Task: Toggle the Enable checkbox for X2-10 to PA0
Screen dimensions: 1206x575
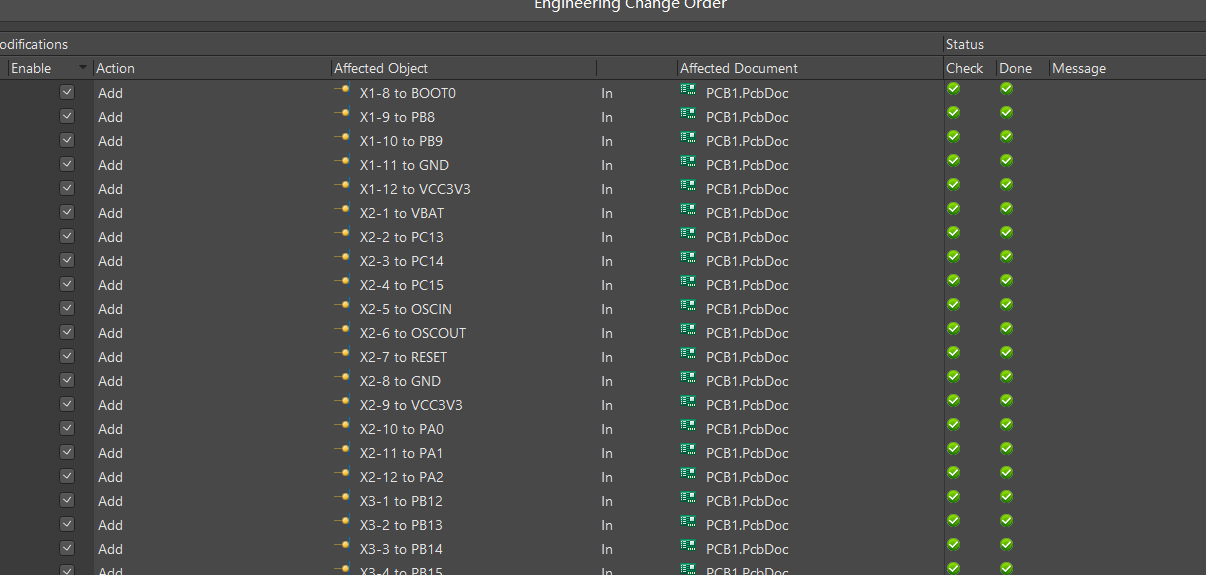Action: pyautogui.click(x=67, y=427)
